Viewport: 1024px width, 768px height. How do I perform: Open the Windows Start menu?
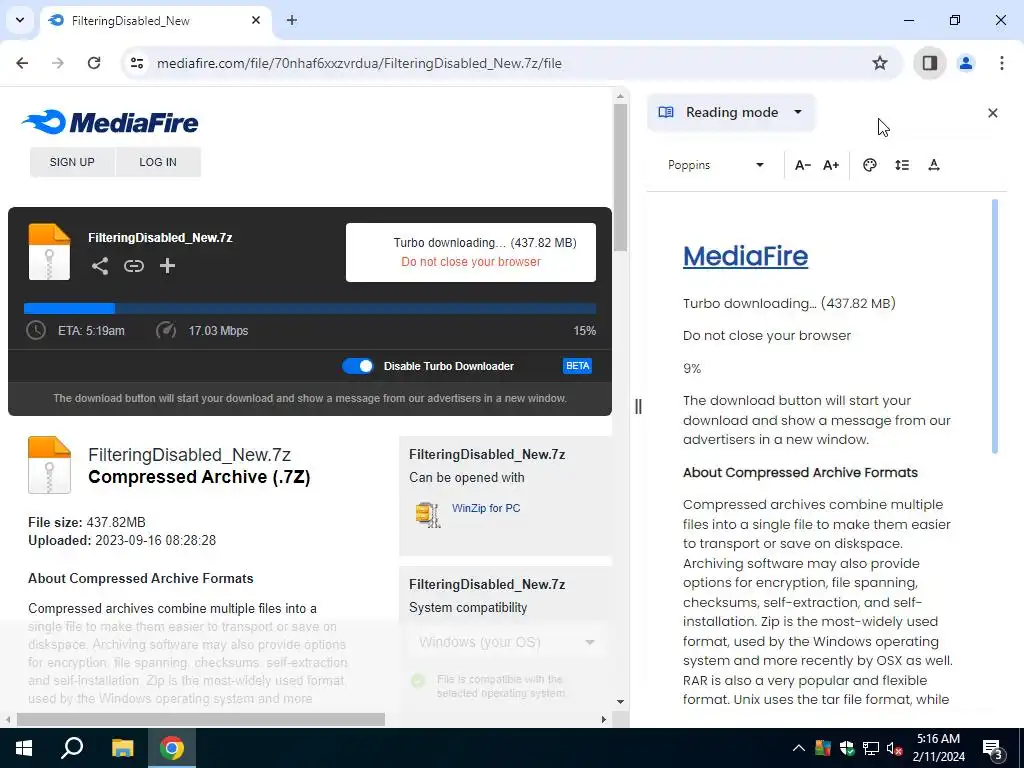(24, 748)
